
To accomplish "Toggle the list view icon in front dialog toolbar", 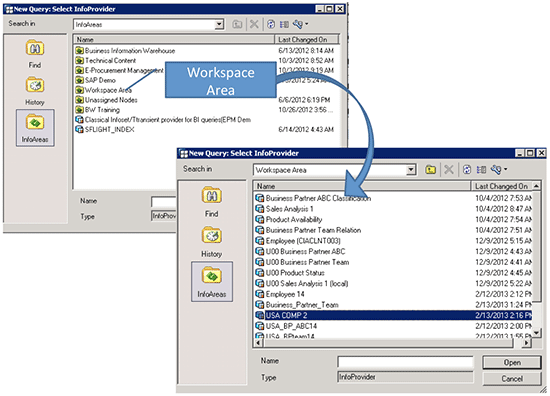I will 481,170.
